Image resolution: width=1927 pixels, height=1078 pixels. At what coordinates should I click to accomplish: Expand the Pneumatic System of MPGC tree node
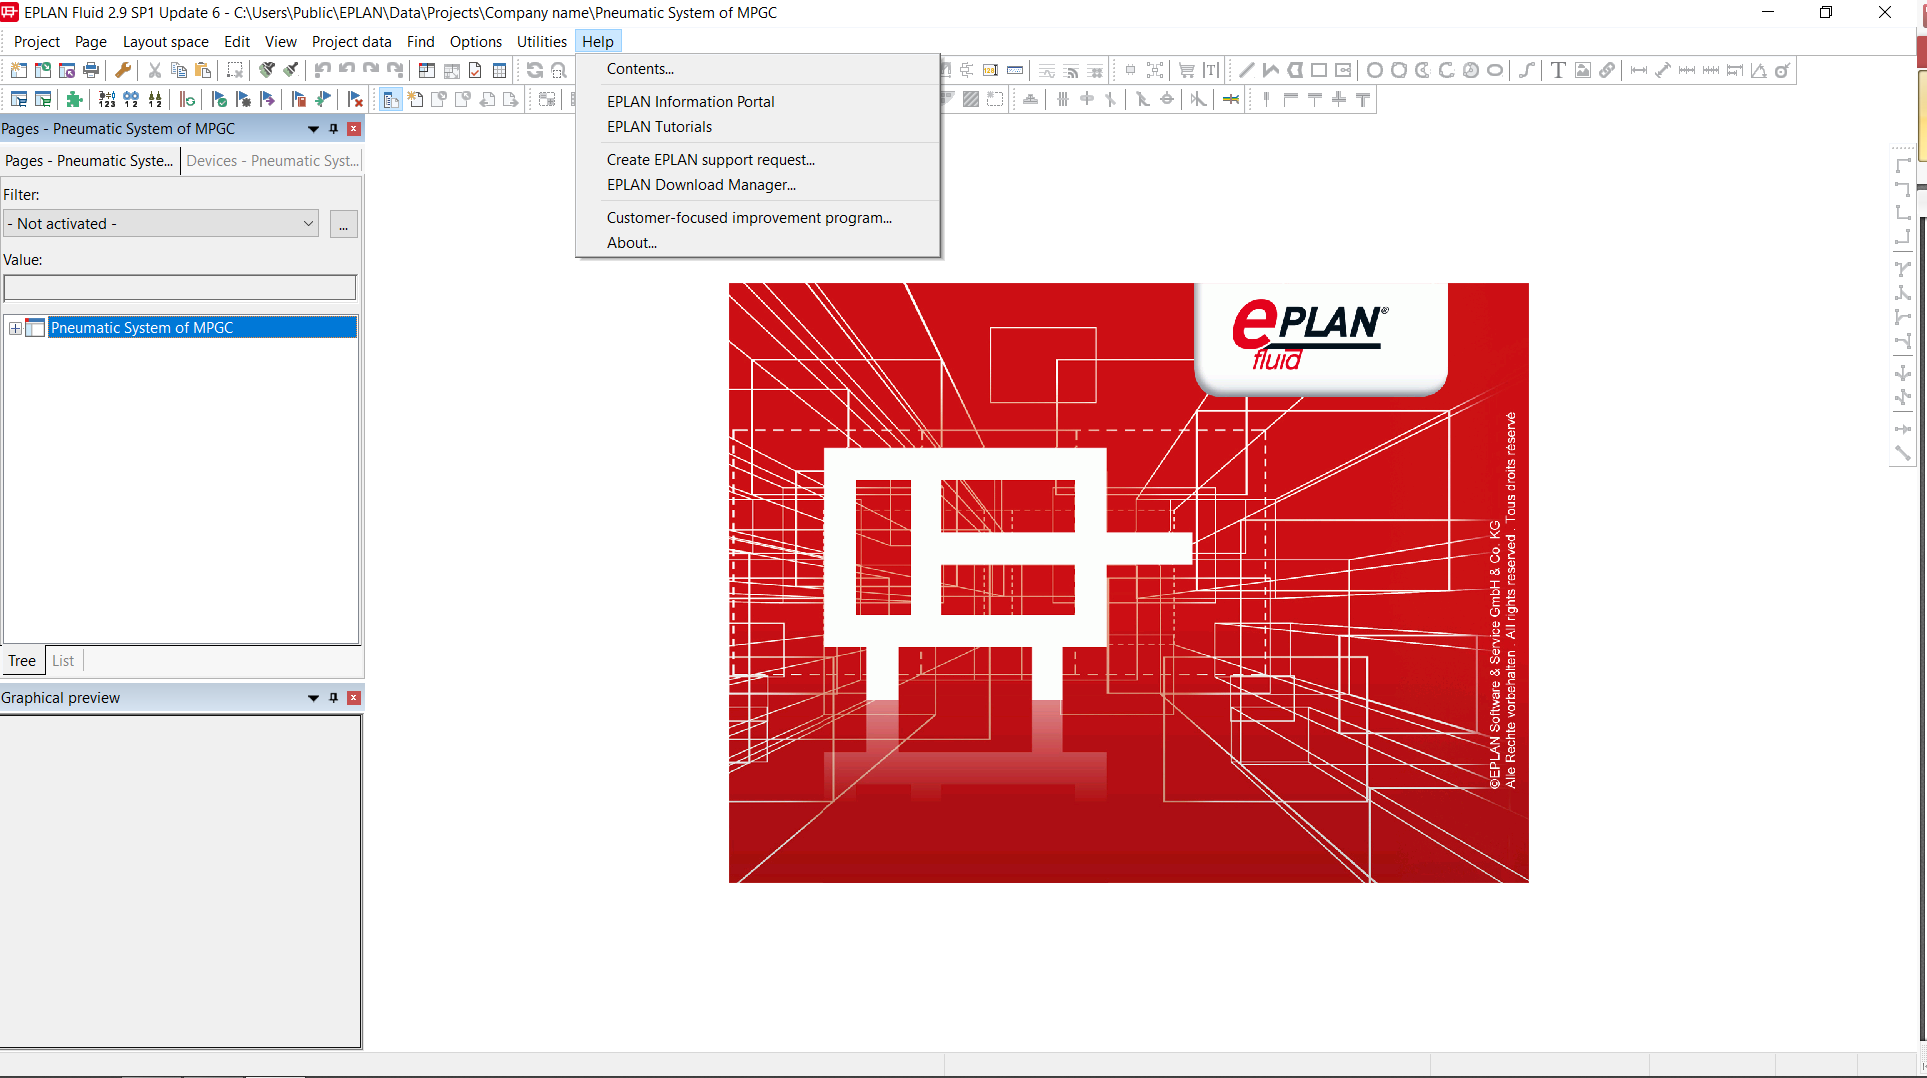(x=15, y=328)
